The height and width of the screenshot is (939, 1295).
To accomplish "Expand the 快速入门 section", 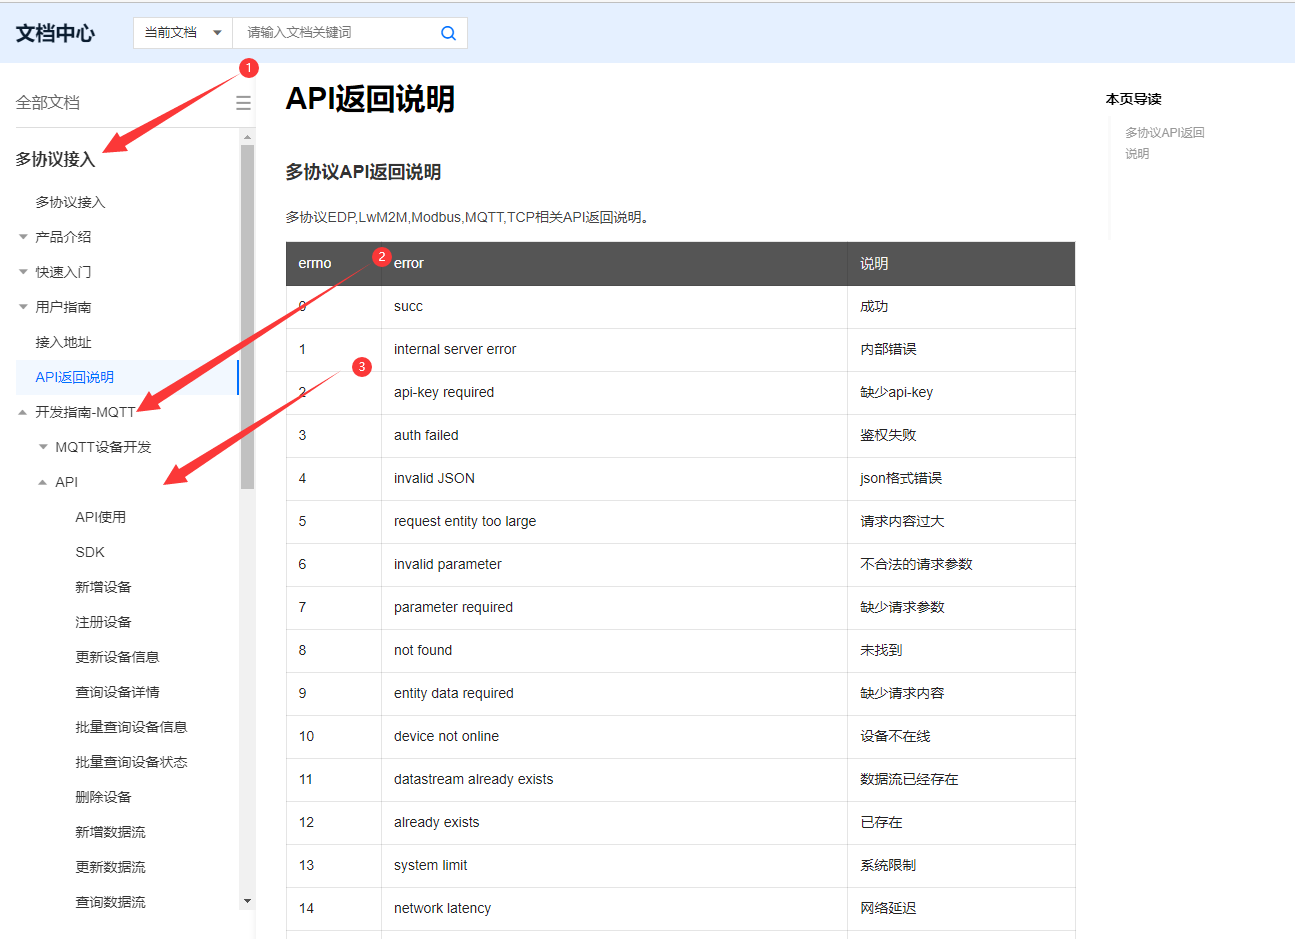I will (66, 271).
